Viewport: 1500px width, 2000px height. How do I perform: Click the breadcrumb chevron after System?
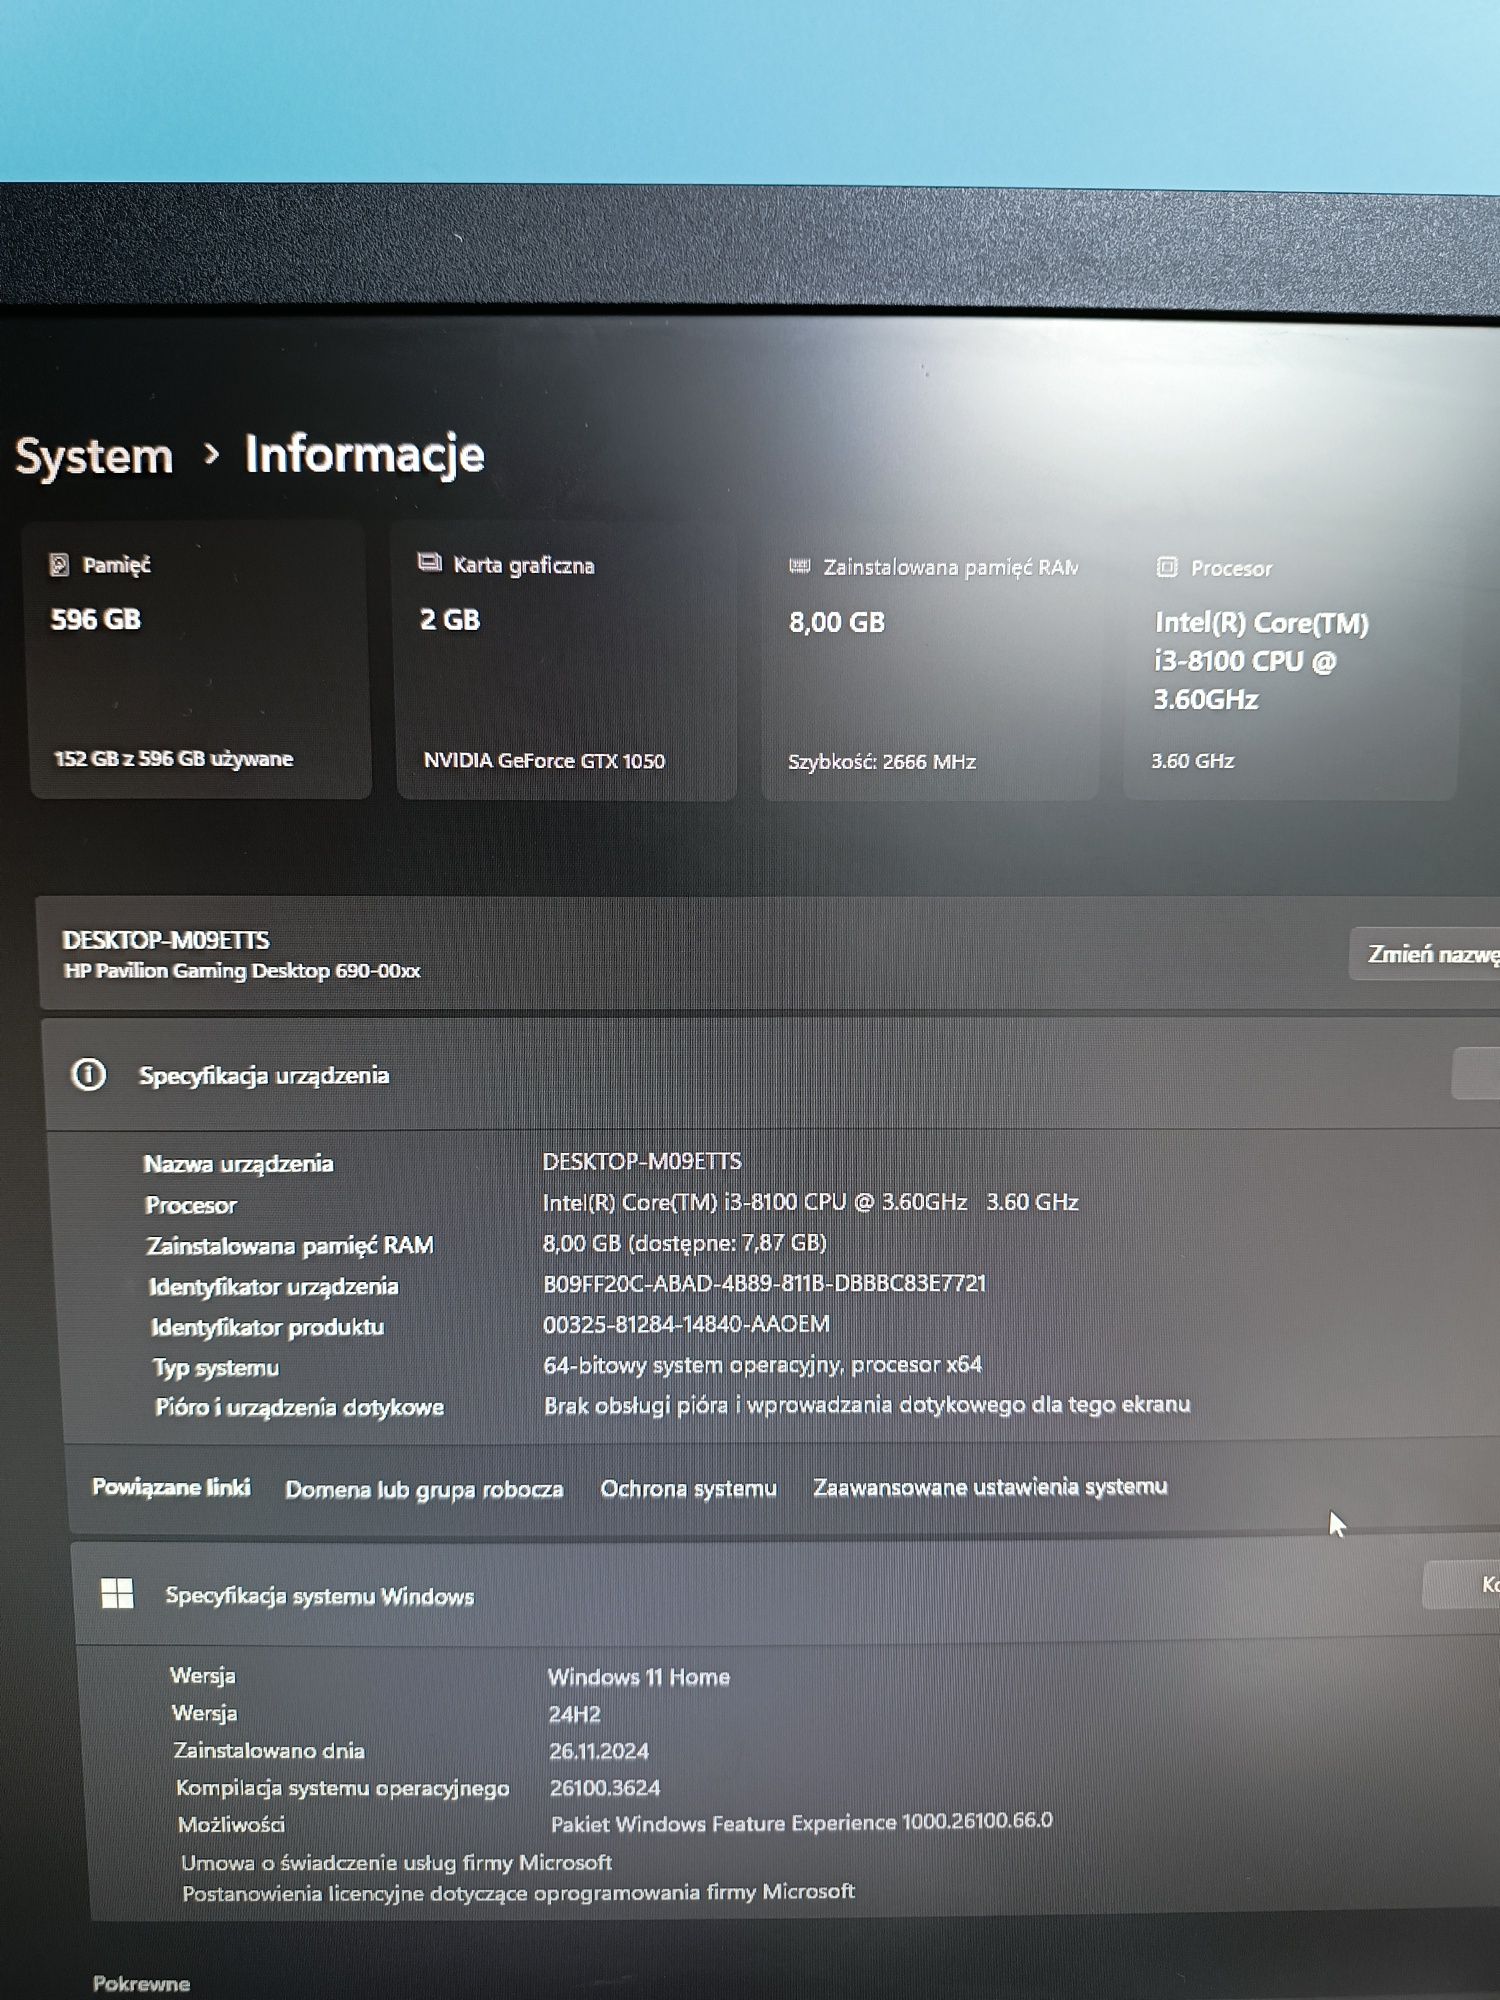[210, 455]
